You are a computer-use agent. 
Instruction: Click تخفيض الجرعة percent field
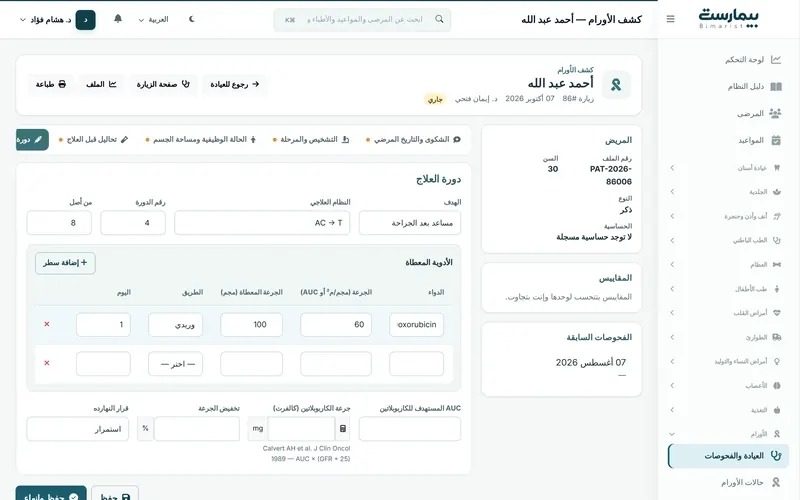coord(196,429)
